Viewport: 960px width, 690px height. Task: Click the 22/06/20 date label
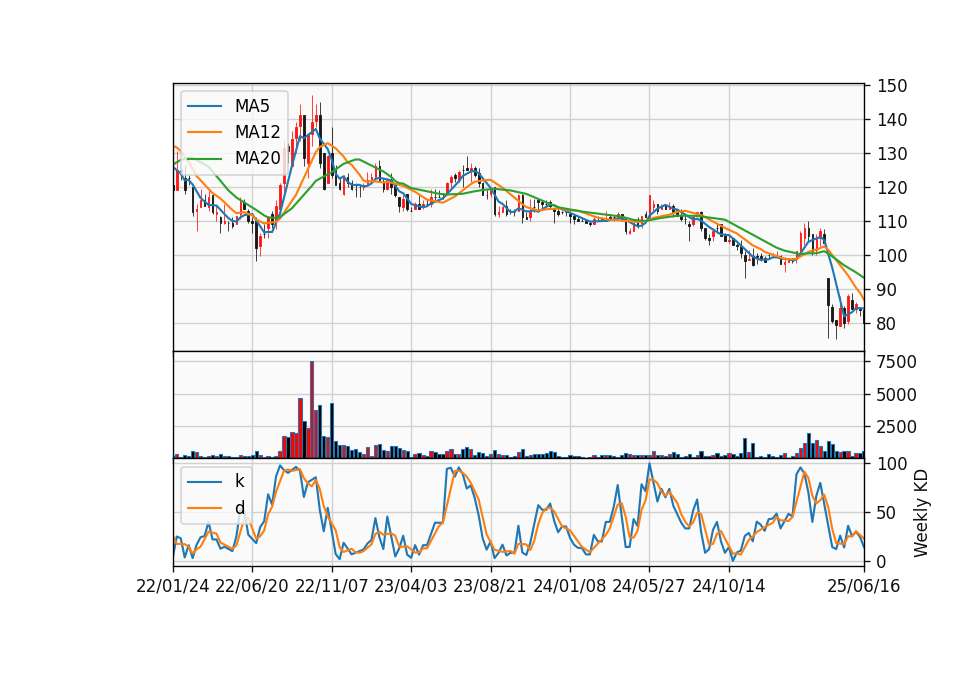[x=252, y=586]
